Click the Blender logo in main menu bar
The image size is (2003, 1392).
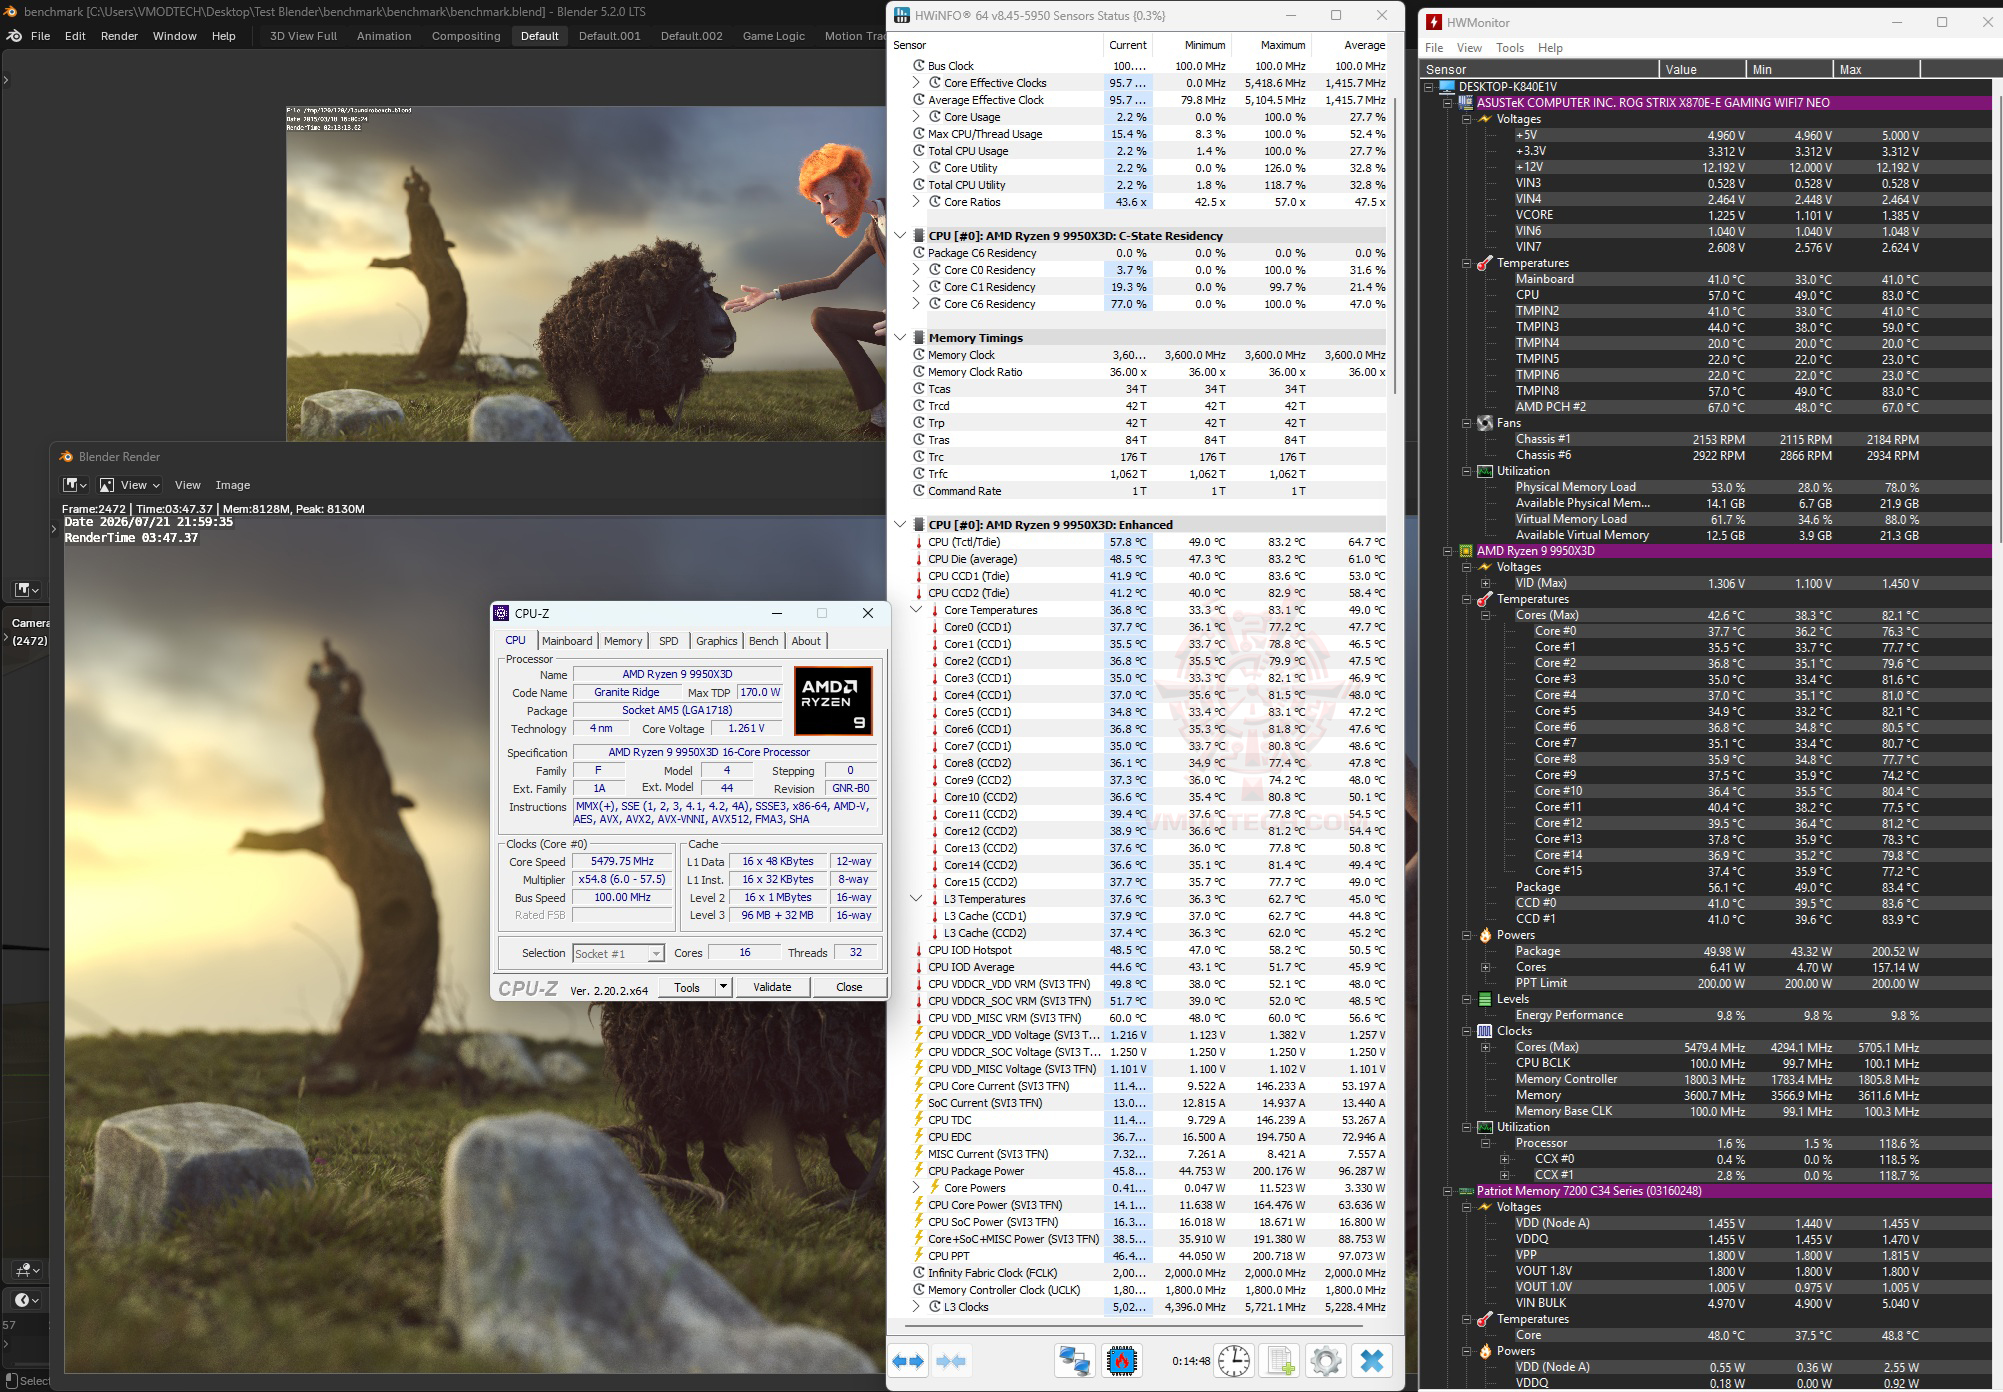14,36
